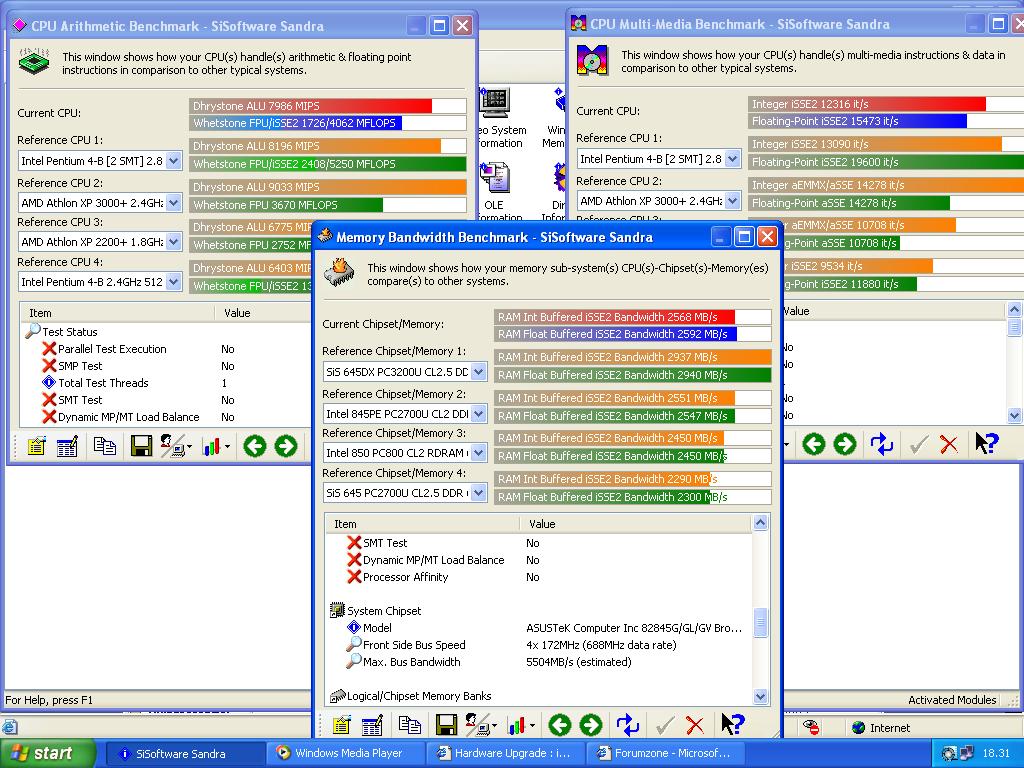
Task: Click the green forward arrow in CPU Multi-Media window
Action: click(844, 445)
